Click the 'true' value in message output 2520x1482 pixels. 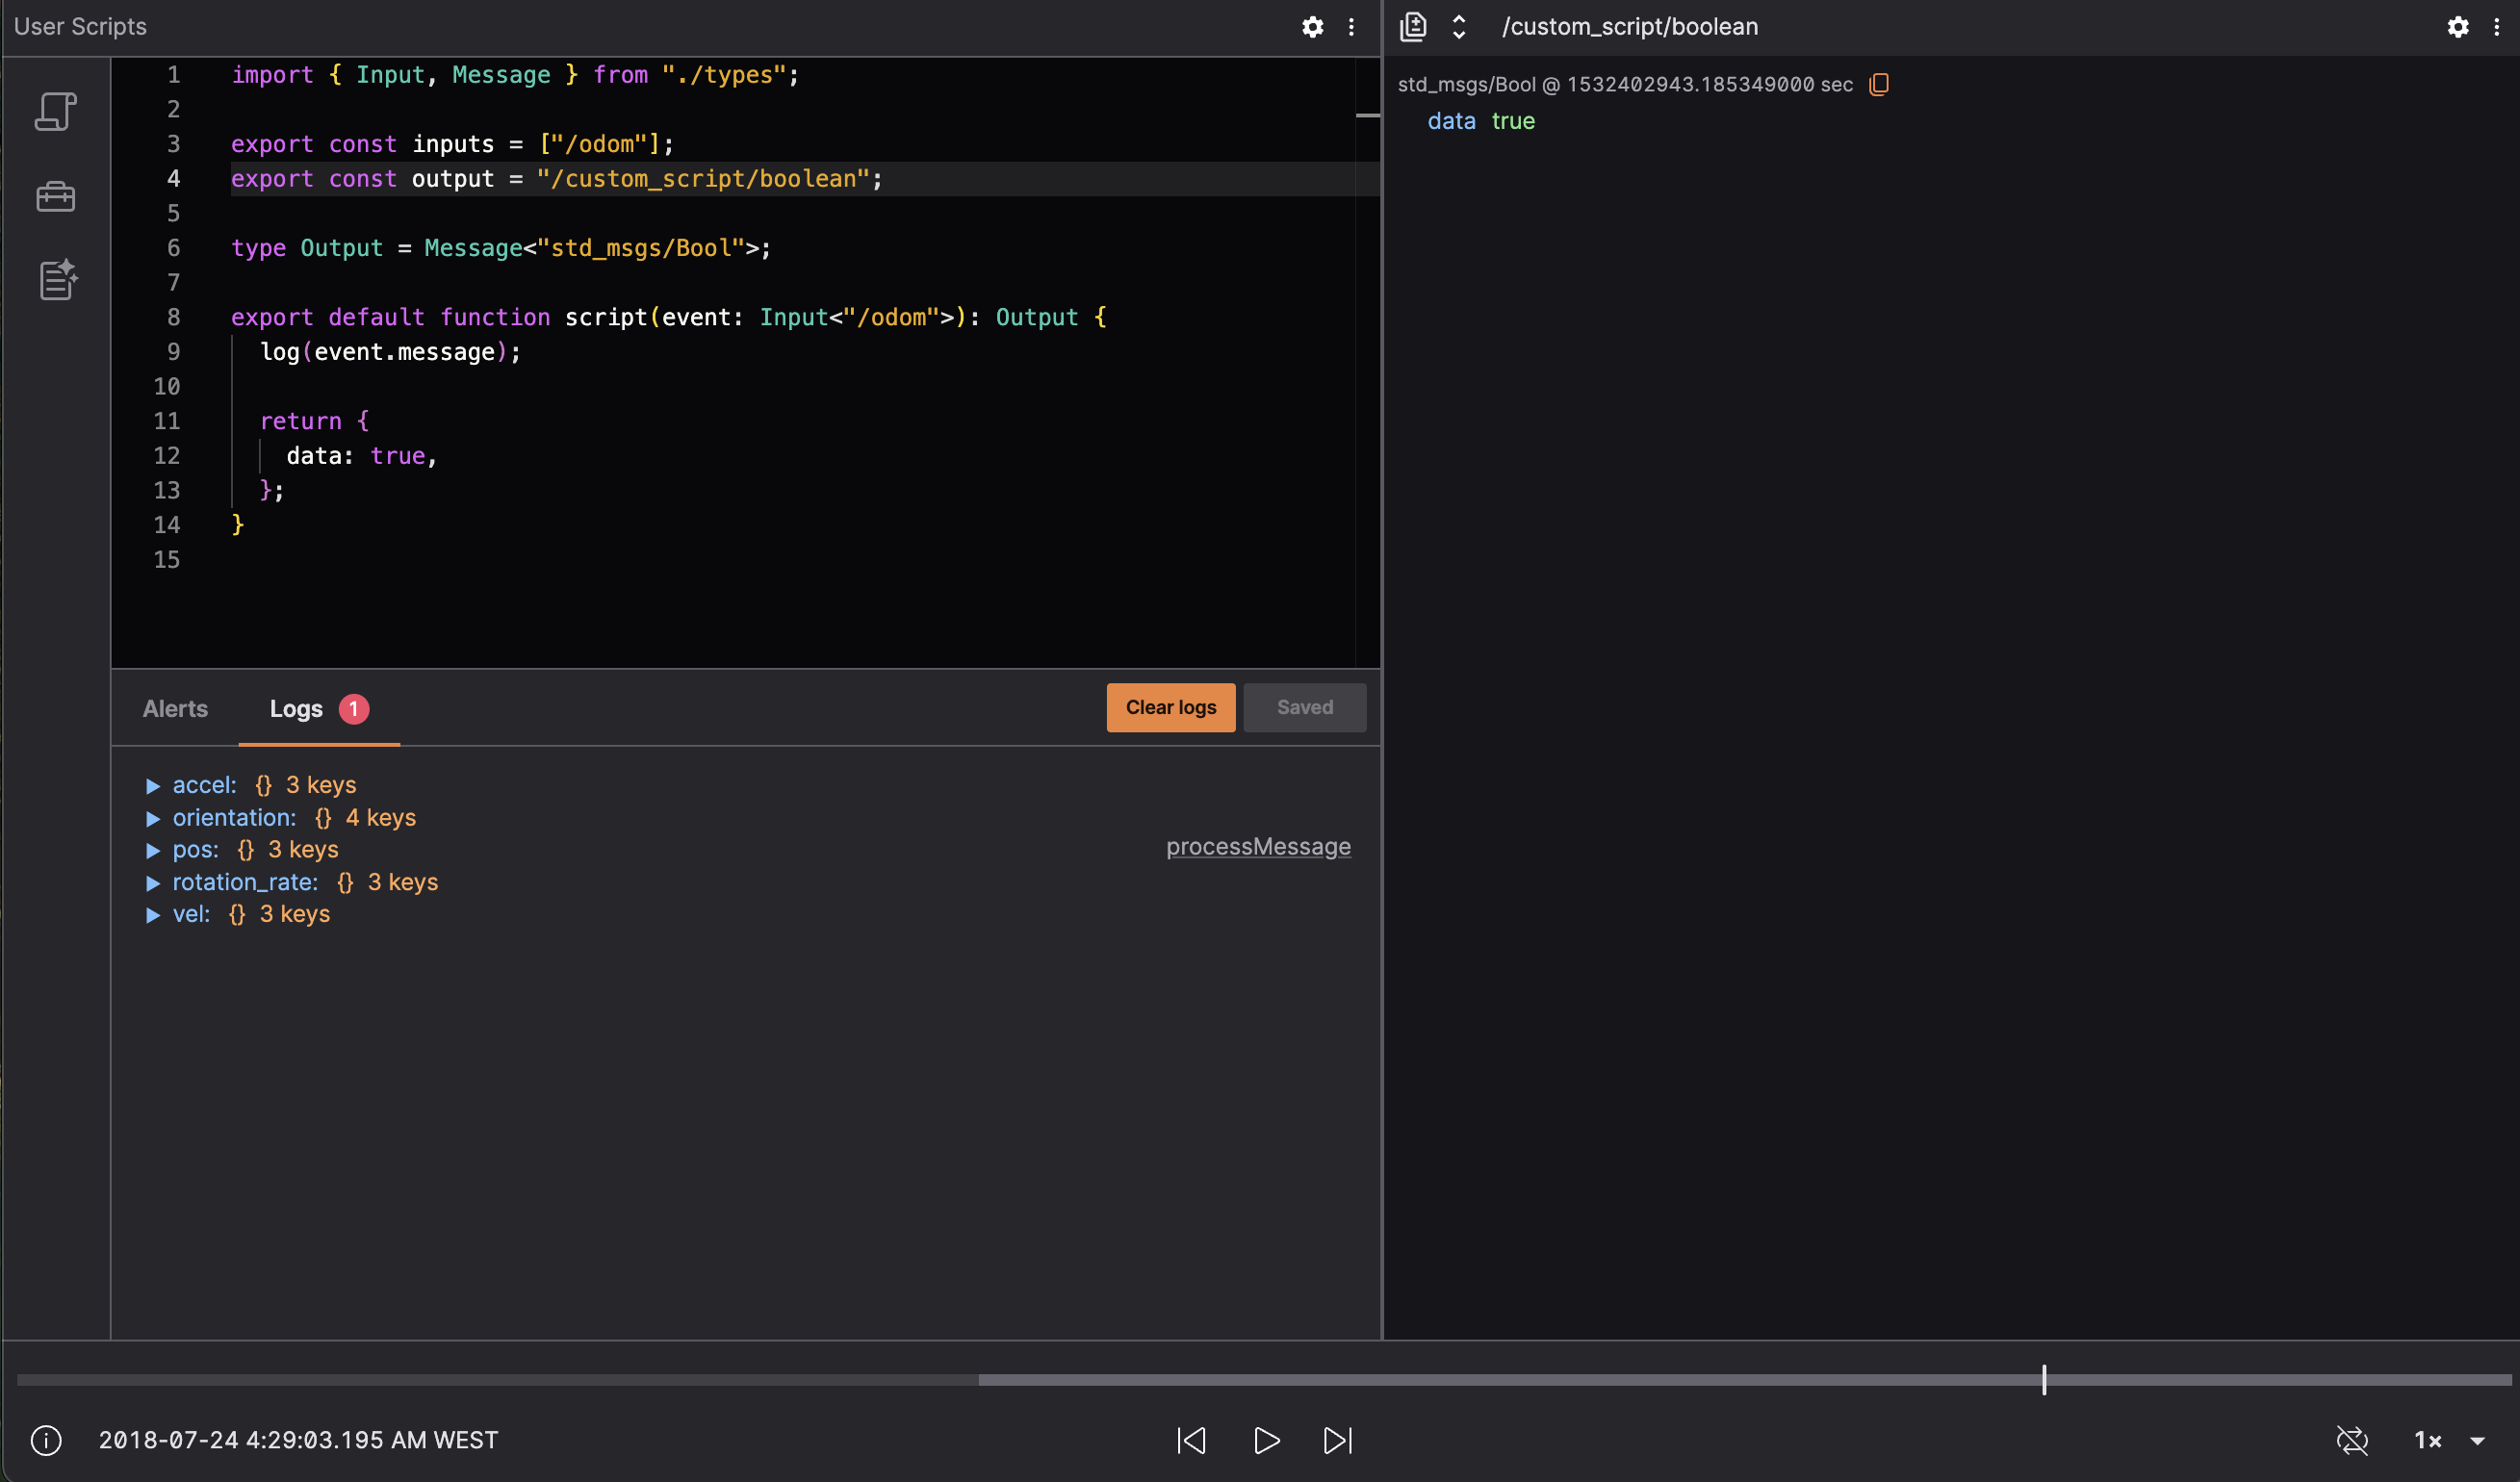(1513, 121)
